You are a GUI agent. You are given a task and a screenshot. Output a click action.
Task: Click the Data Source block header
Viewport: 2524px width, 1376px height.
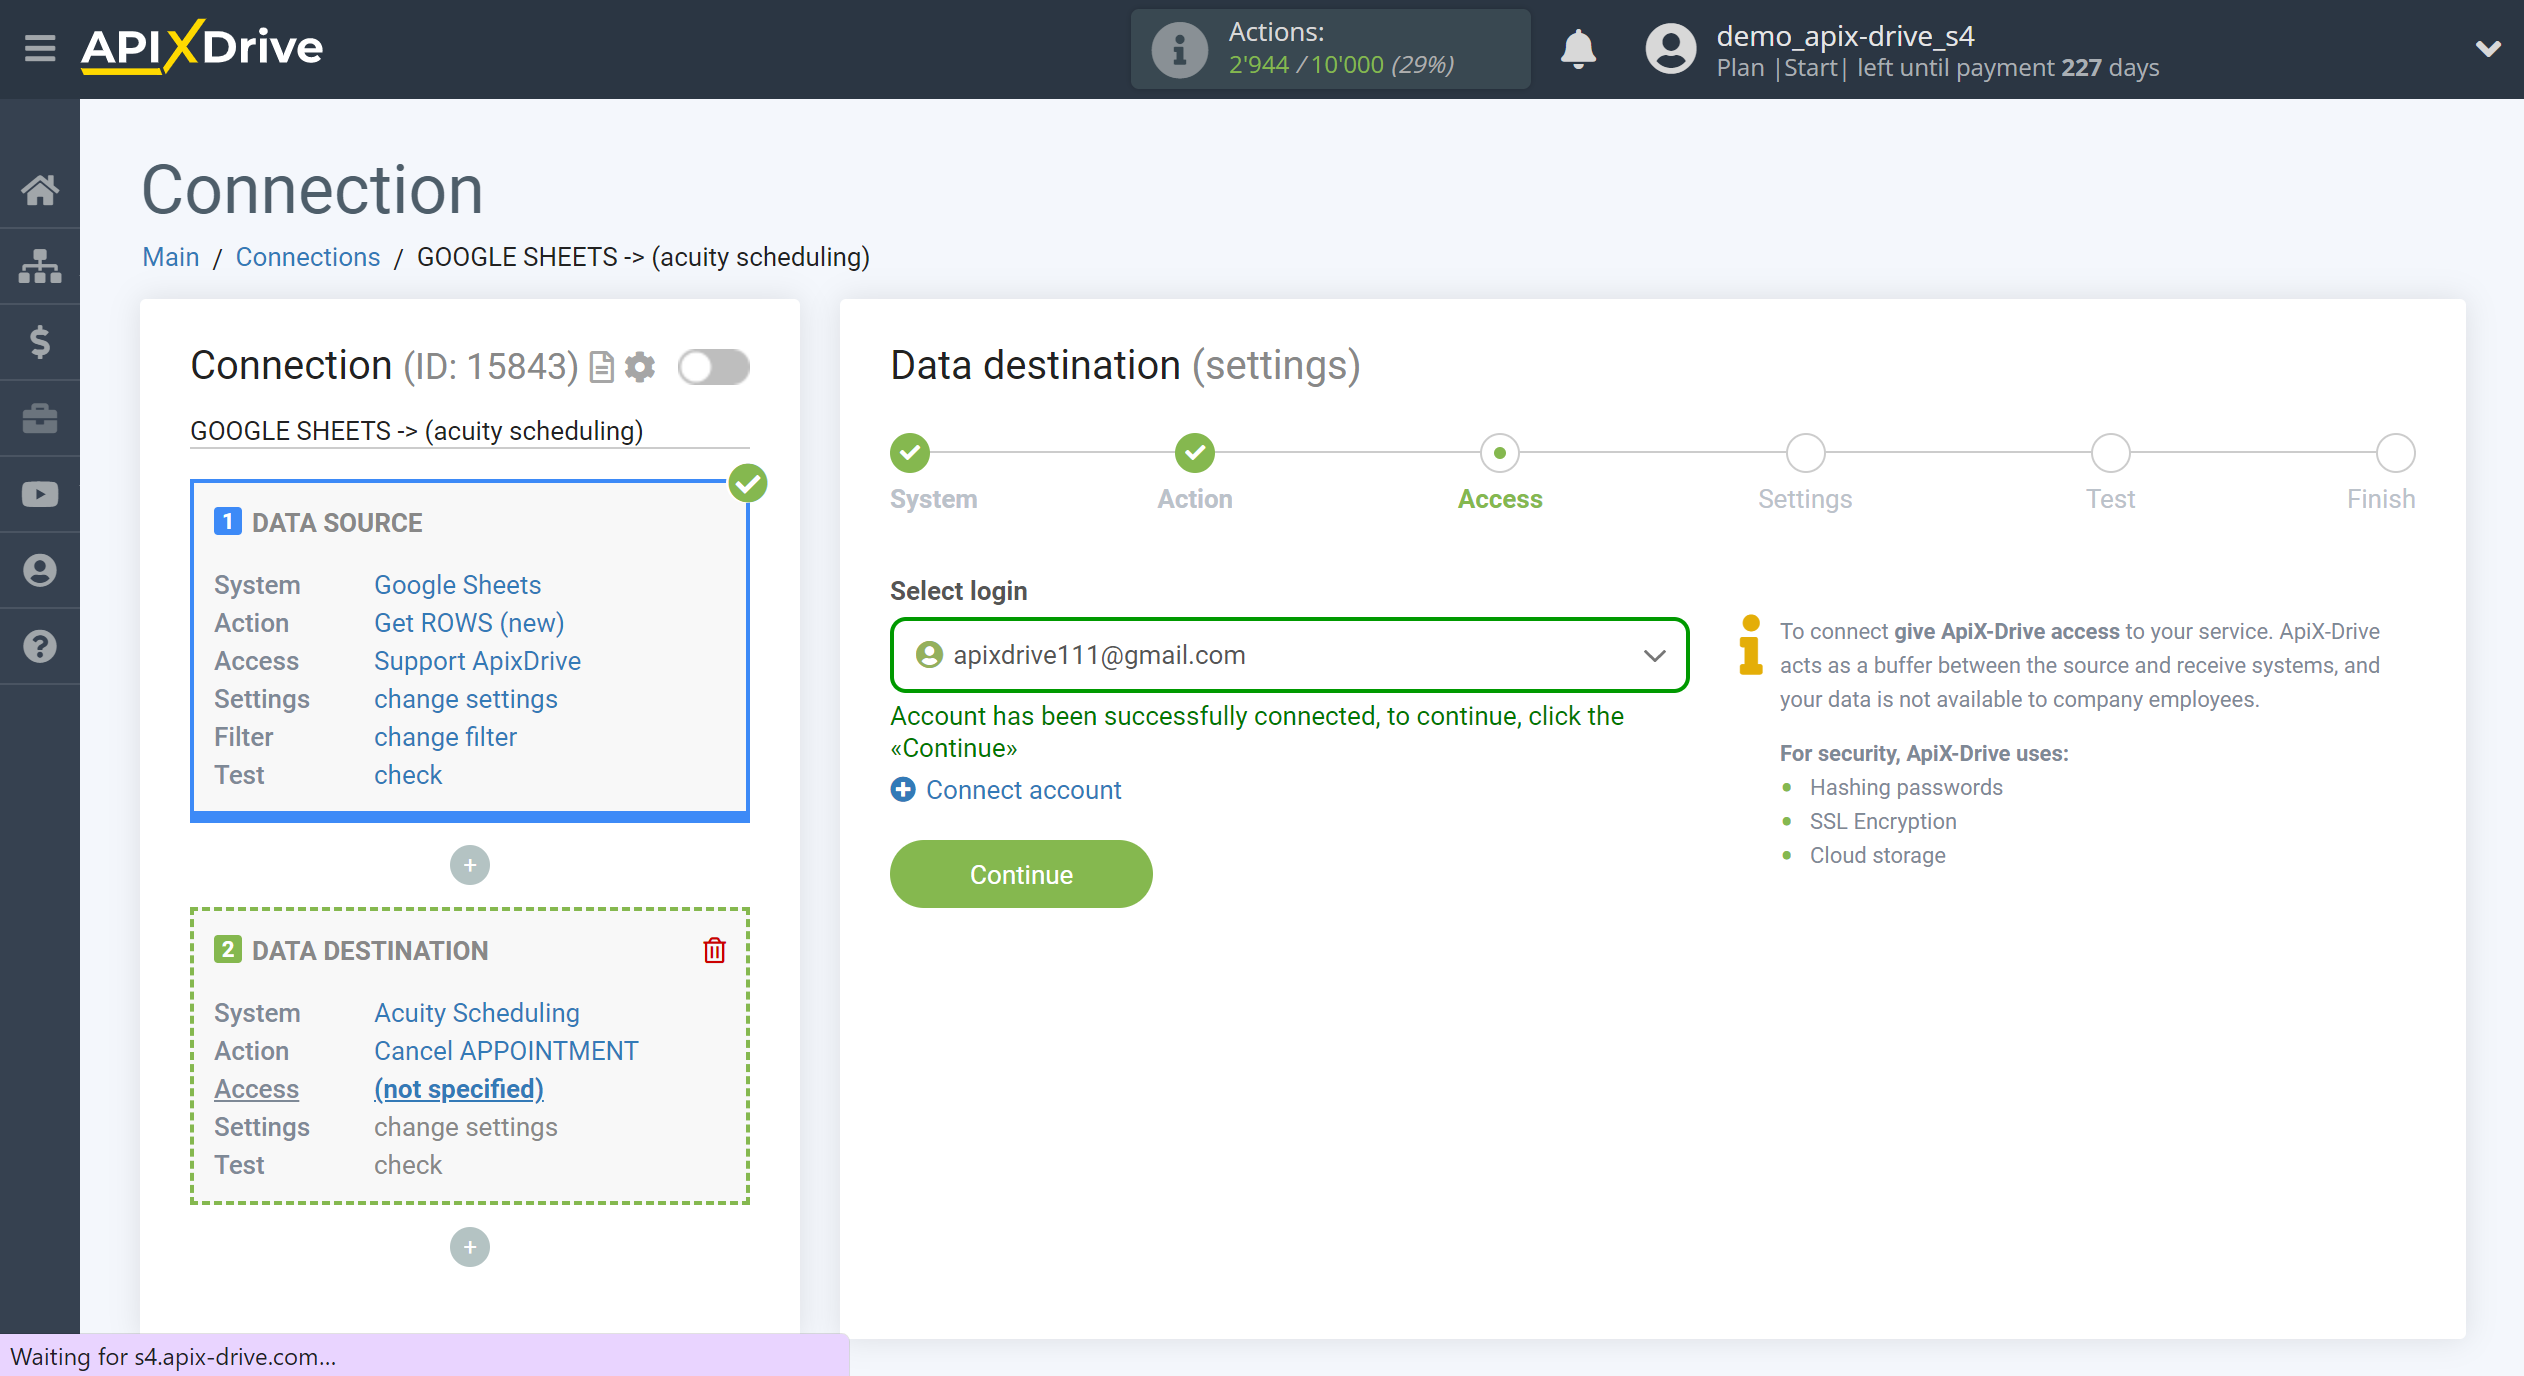[337, 522]
